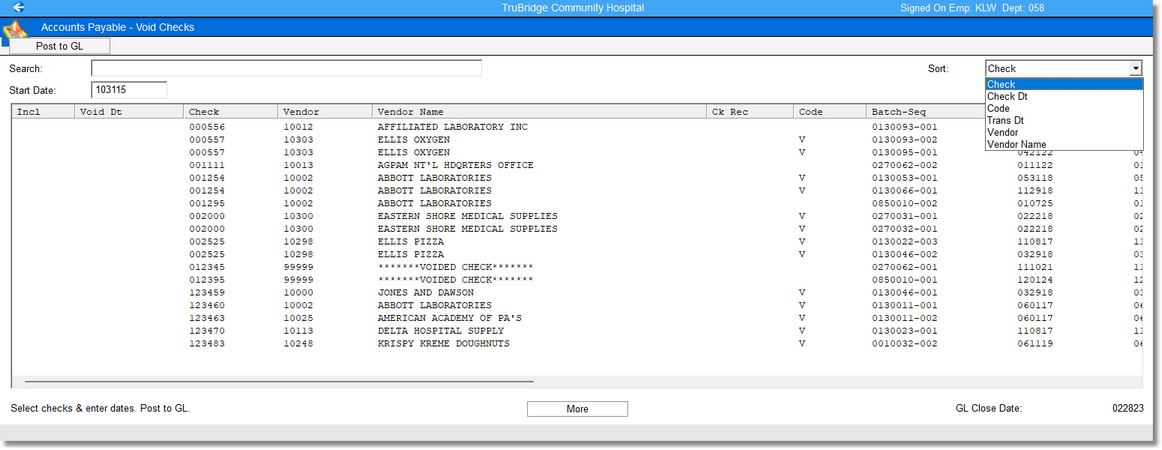Click the V code for Krispy Kreme row
Screen dimensions: 1162x450
click(x=801, y=344)
